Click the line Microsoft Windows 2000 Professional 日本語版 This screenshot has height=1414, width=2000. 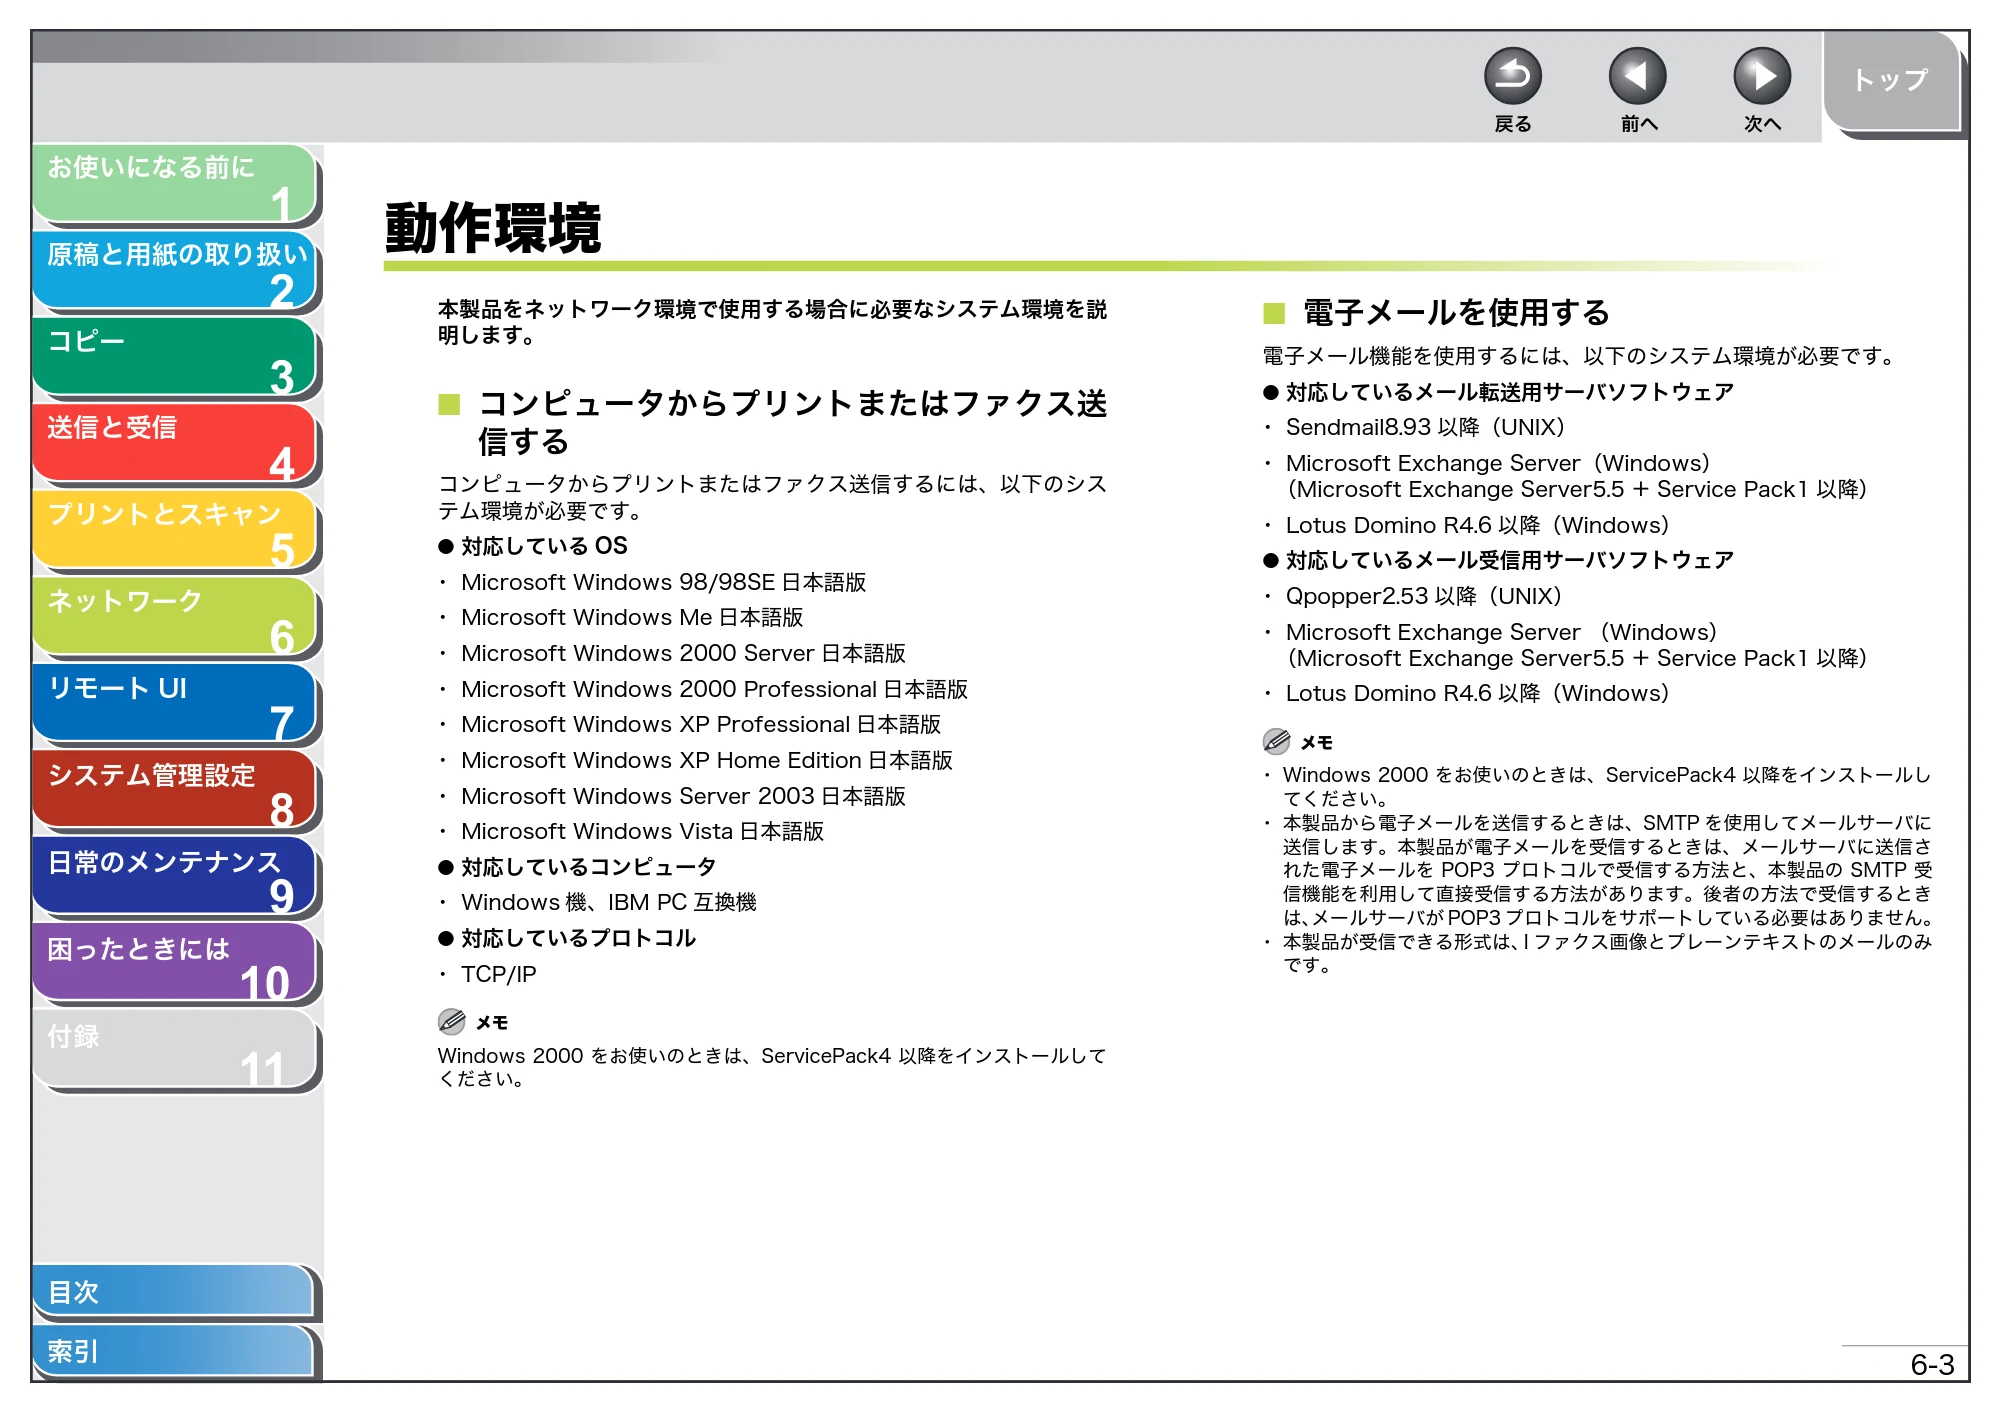tap(714, 689)
